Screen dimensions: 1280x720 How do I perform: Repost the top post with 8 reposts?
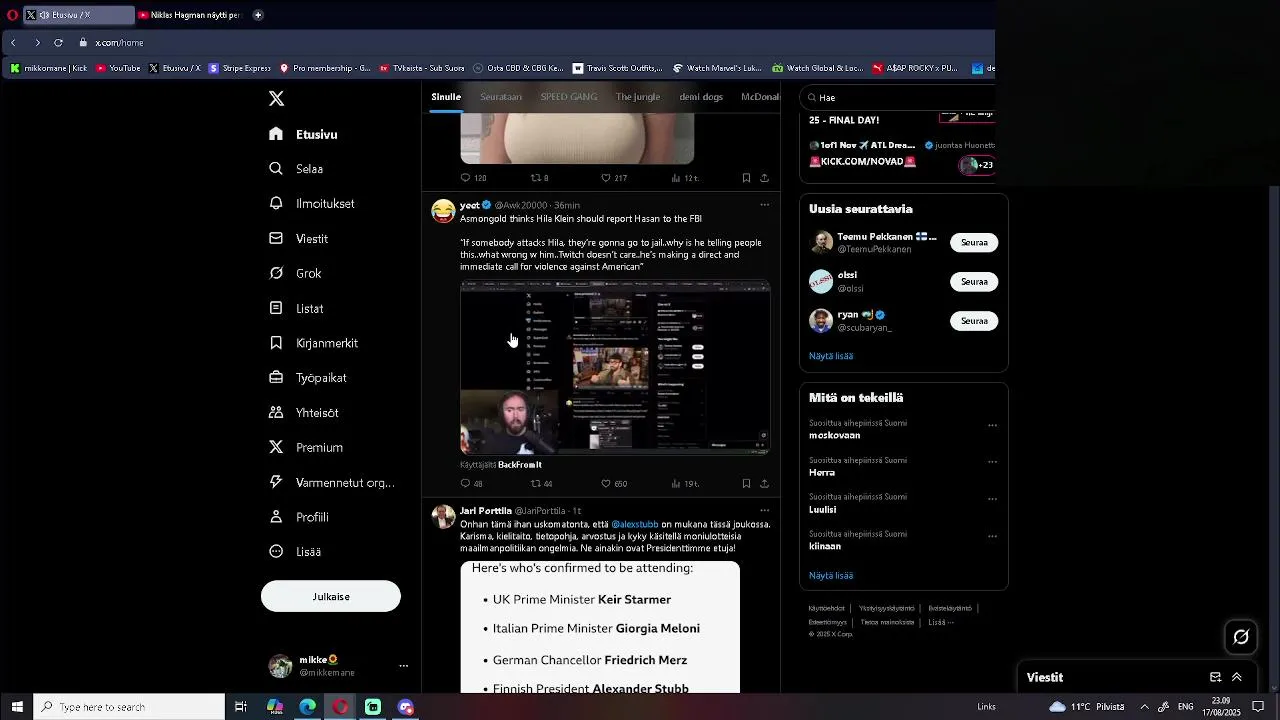click(x=536, y=178)
